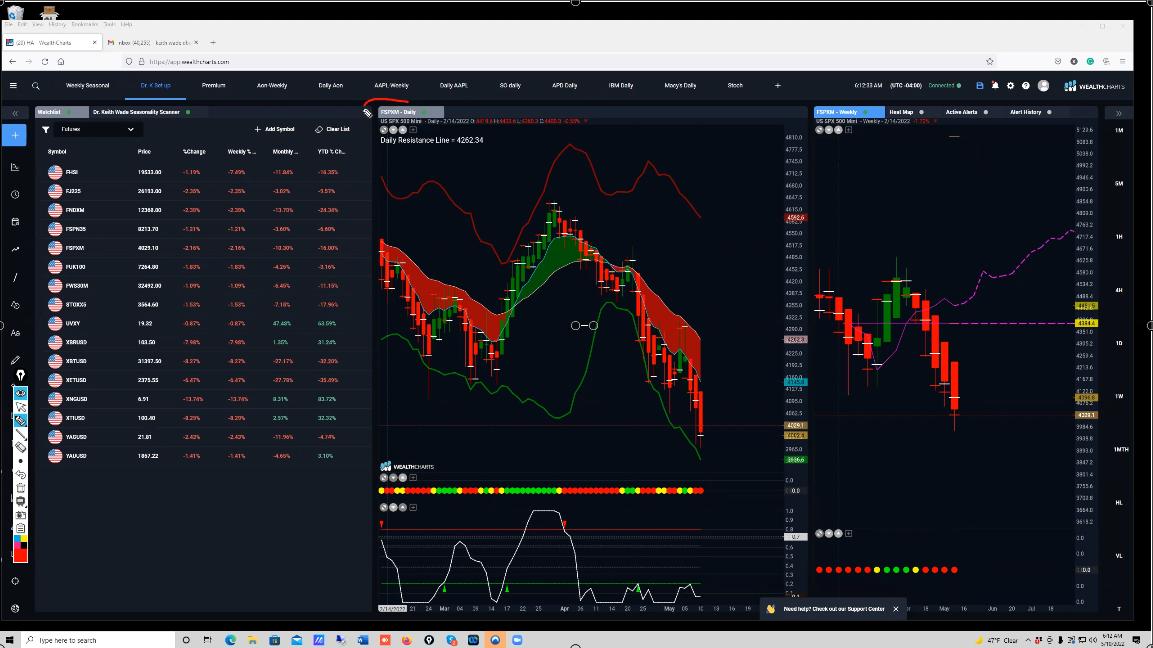Open the Futures watchlist dropdown

click(98, 129)
